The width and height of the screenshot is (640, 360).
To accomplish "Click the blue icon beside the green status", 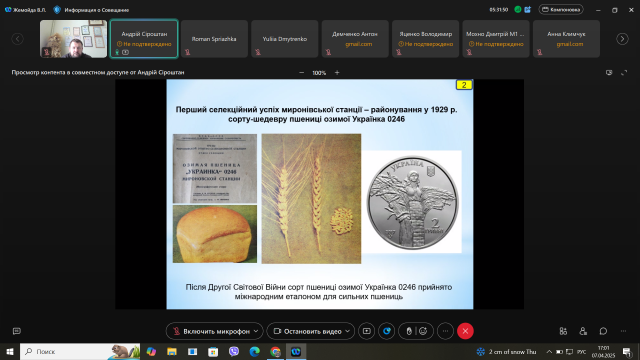I will pos(527,9).
